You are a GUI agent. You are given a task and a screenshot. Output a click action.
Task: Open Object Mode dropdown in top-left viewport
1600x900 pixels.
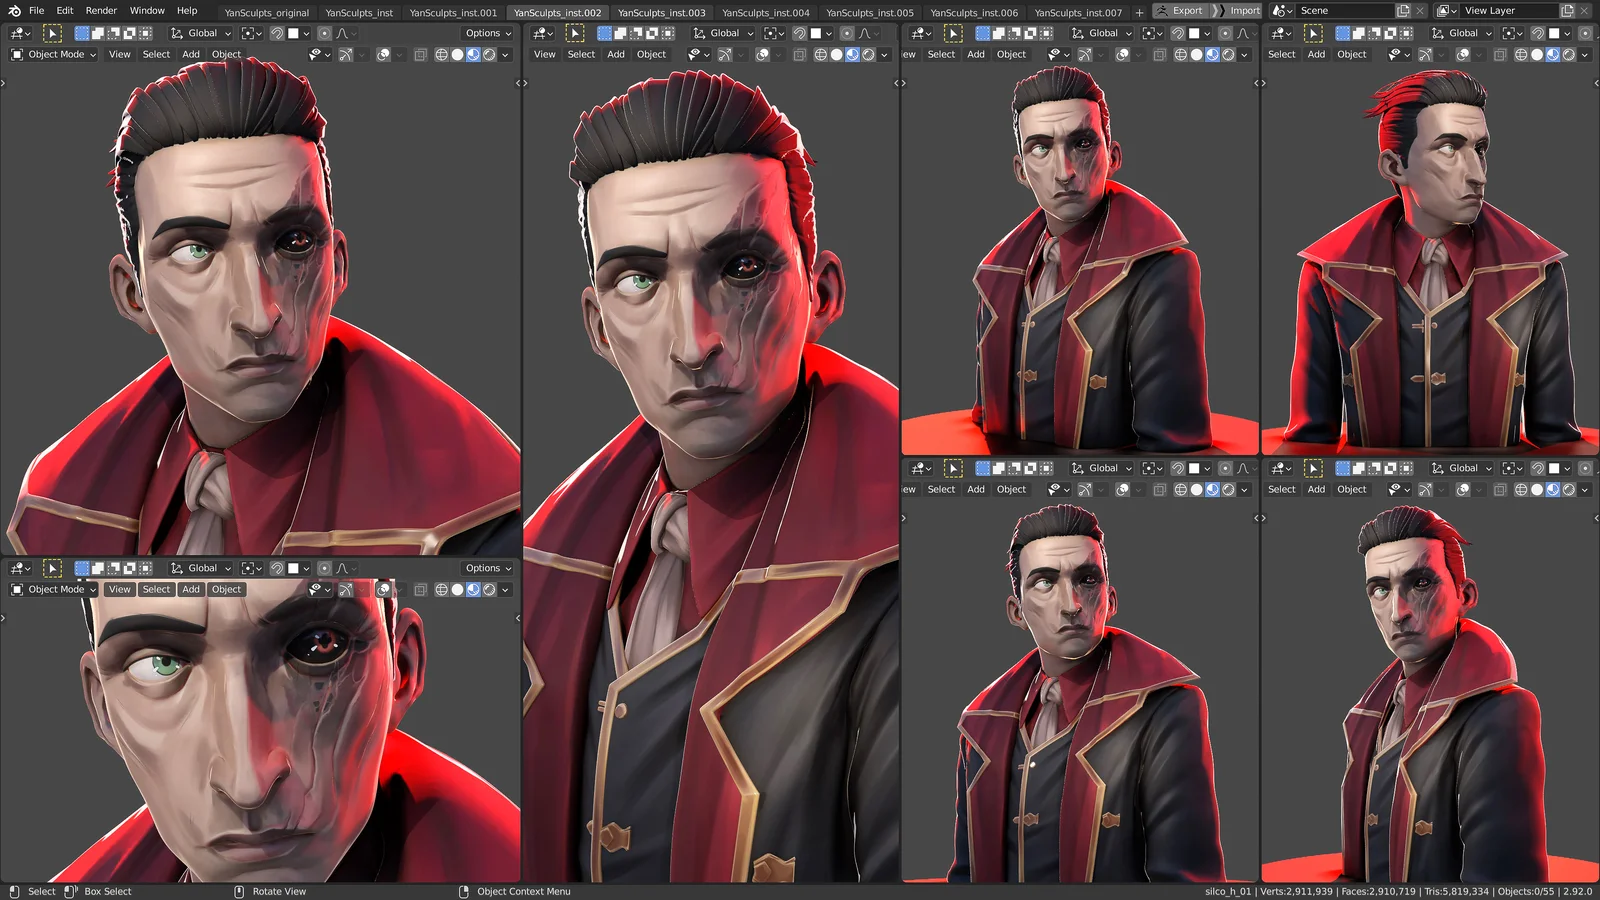point(54,55)
